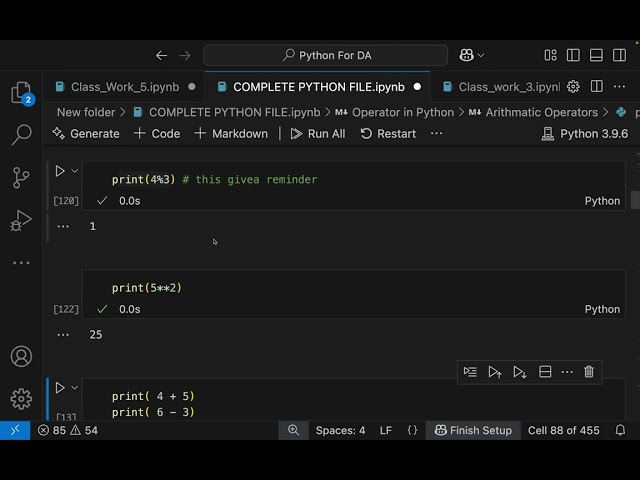Run the print( 4 + 5) cell

click(x=60, y=388)
